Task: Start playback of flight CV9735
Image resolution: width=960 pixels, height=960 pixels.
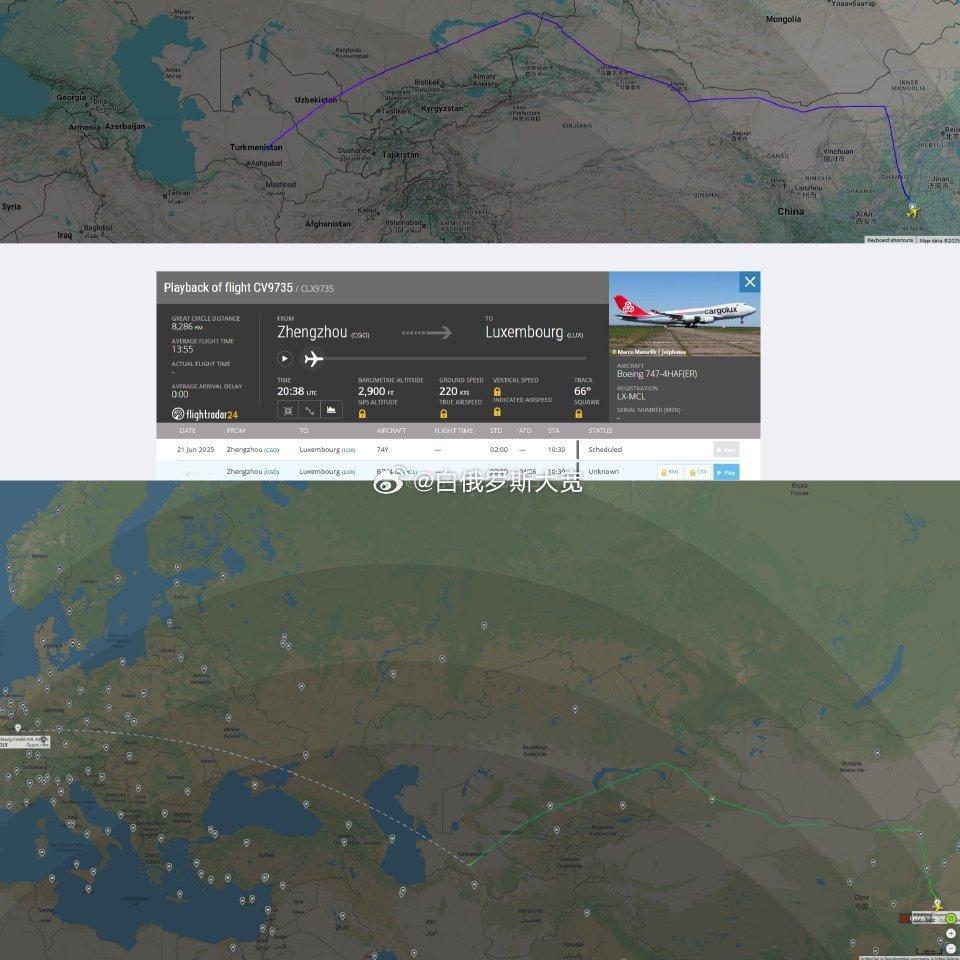Action: 285,359
